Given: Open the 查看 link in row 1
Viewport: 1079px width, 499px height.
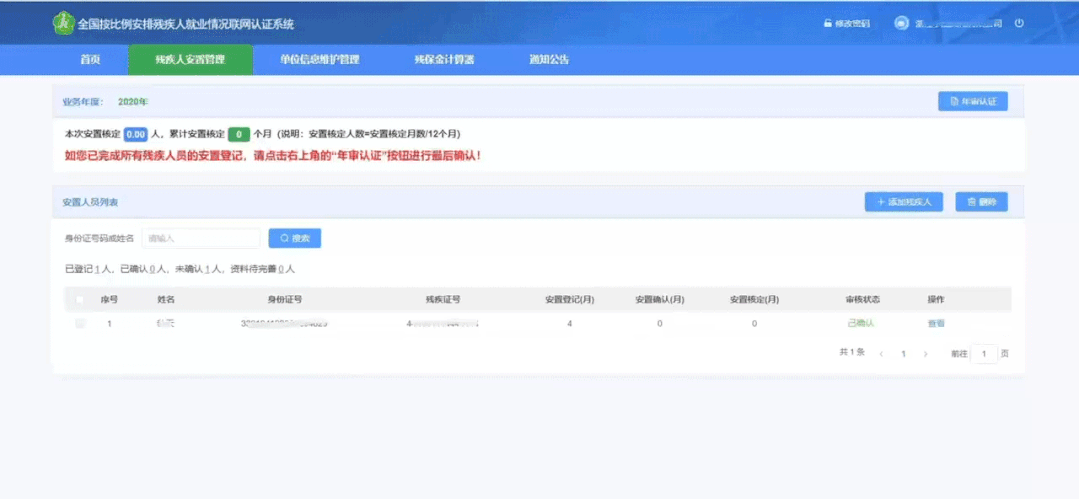Looking at the screenshot, I should point(935,323).
